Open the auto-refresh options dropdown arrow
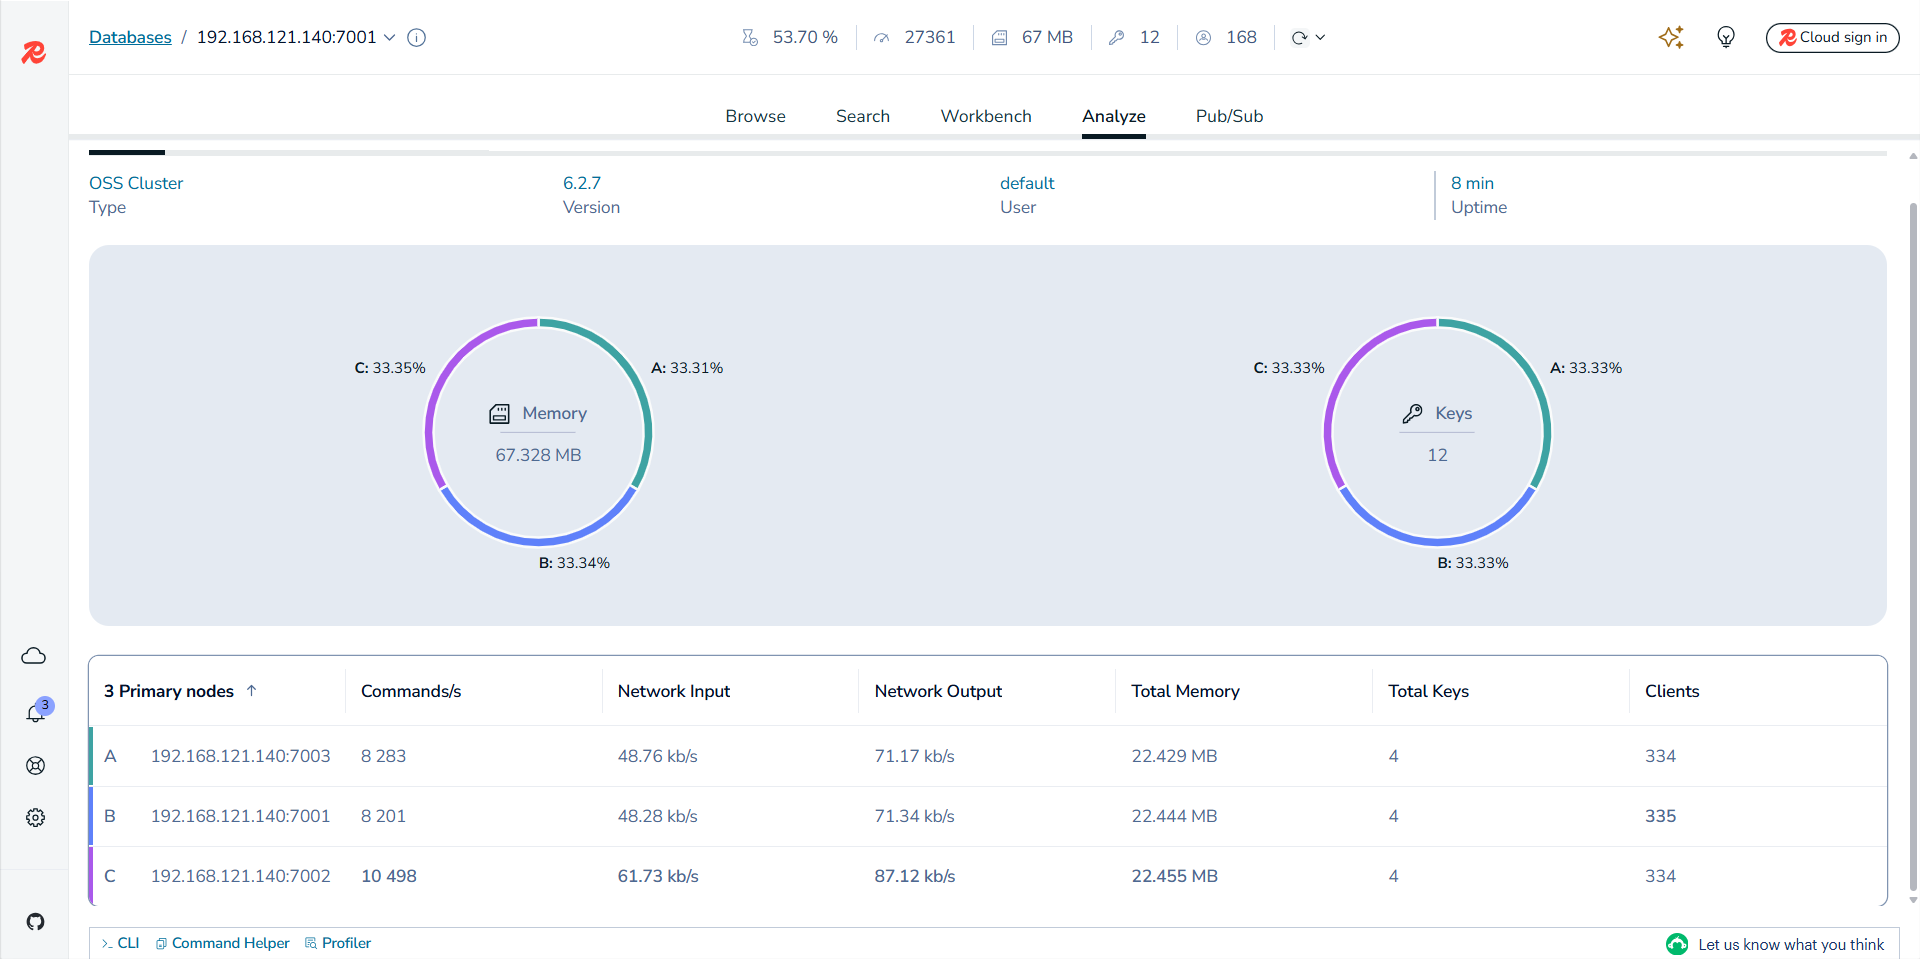The height and width of the screenshot is (959, 1920). click(x=1320, y=38)
